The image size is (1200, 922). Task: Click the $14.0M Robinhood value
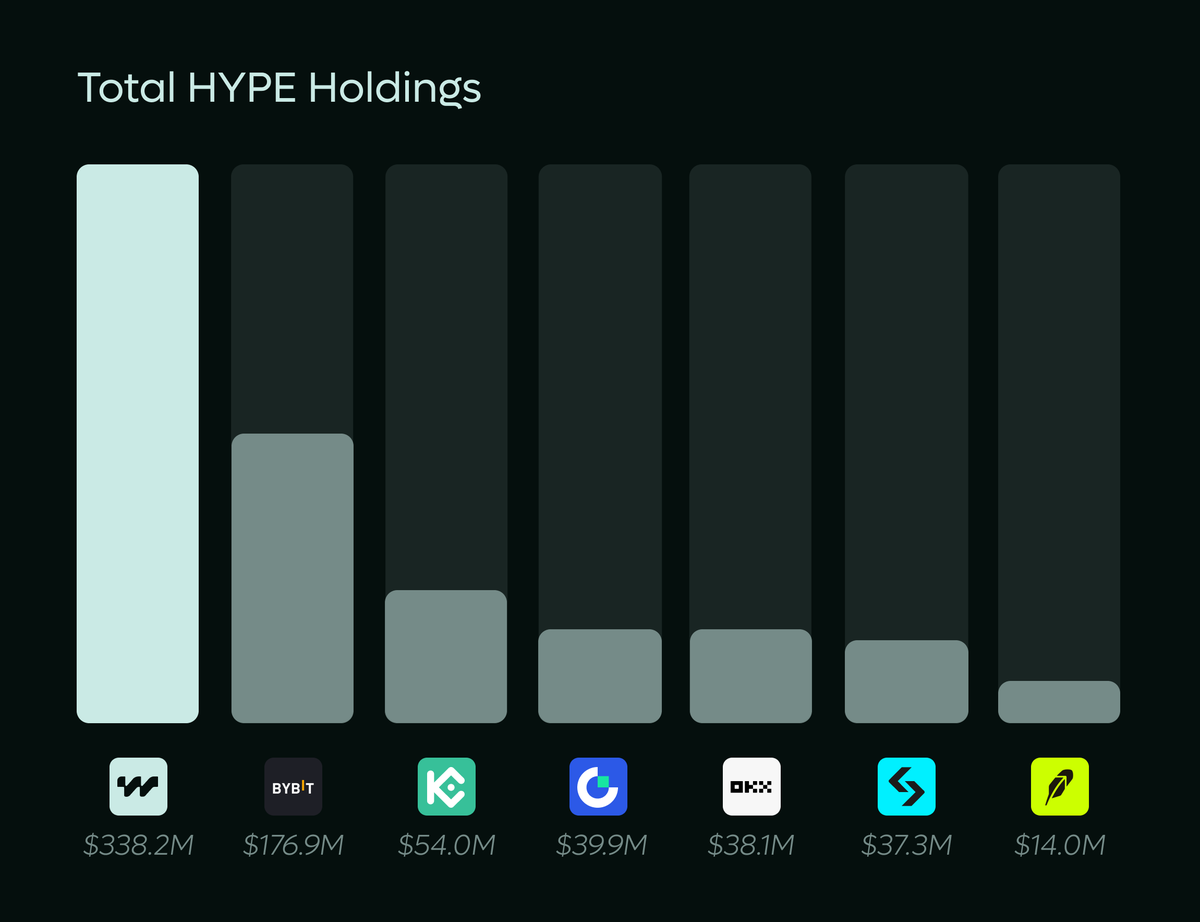(x=1059, y=845)
